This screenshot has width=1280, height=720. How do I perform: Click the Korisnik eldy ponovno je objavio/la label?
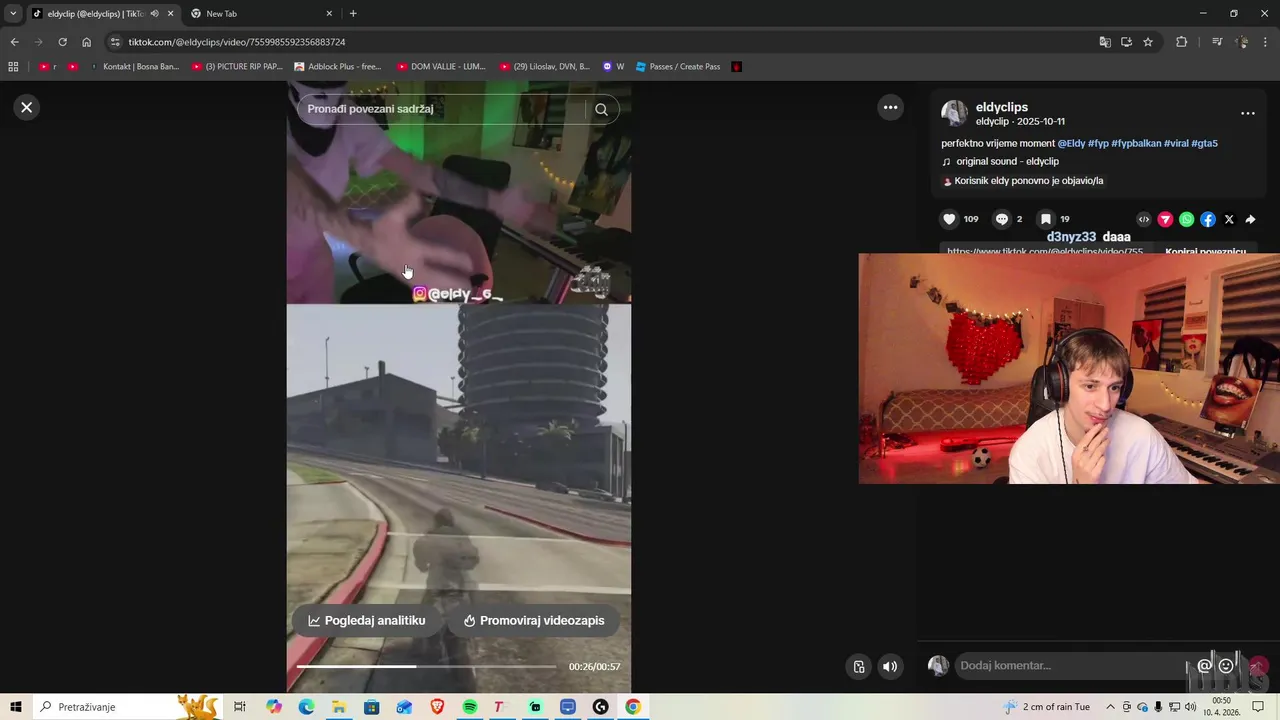(x=1029, y=181)
